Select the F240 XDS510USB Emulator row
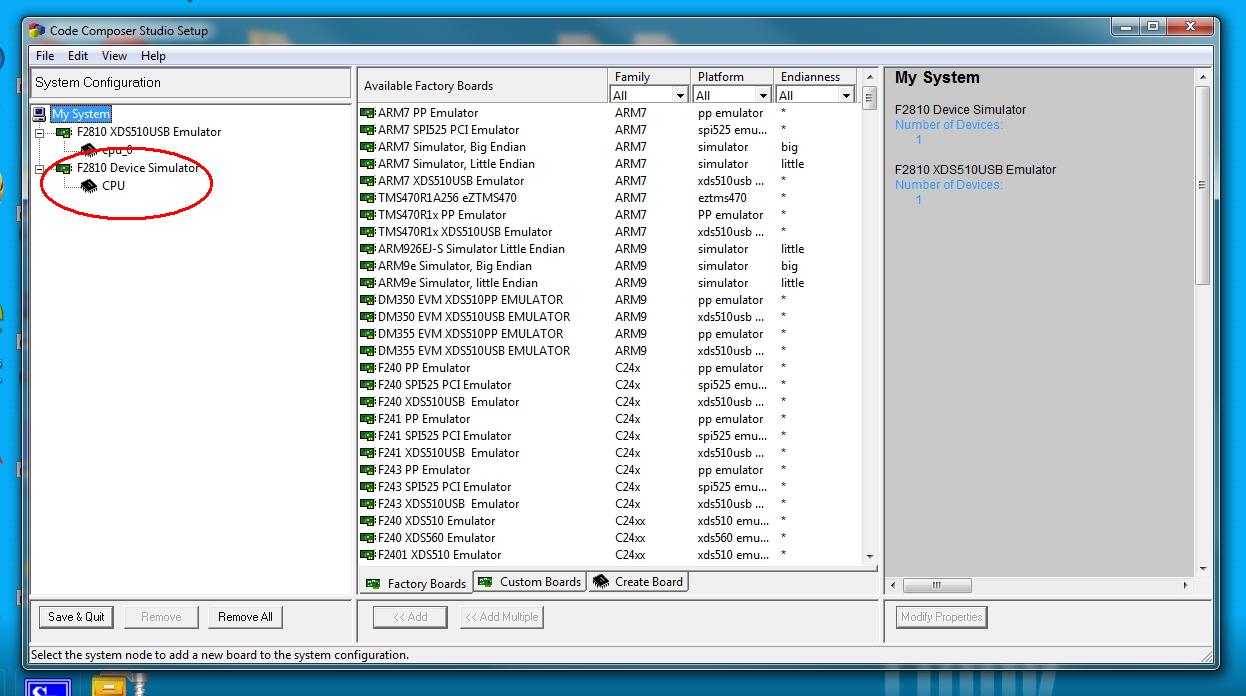Image resolution: width=1246 pixels, height=696 pixels. (x=609, y=402)
